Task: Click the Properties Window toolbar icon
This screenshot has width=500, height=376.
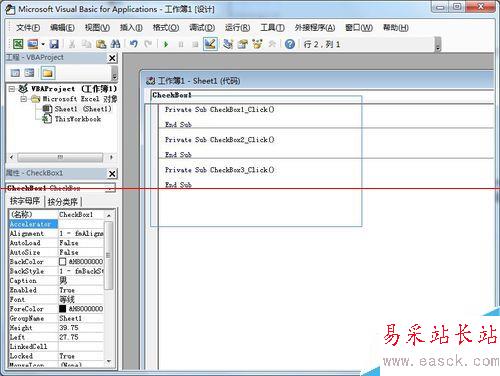Action: (243, 44)
